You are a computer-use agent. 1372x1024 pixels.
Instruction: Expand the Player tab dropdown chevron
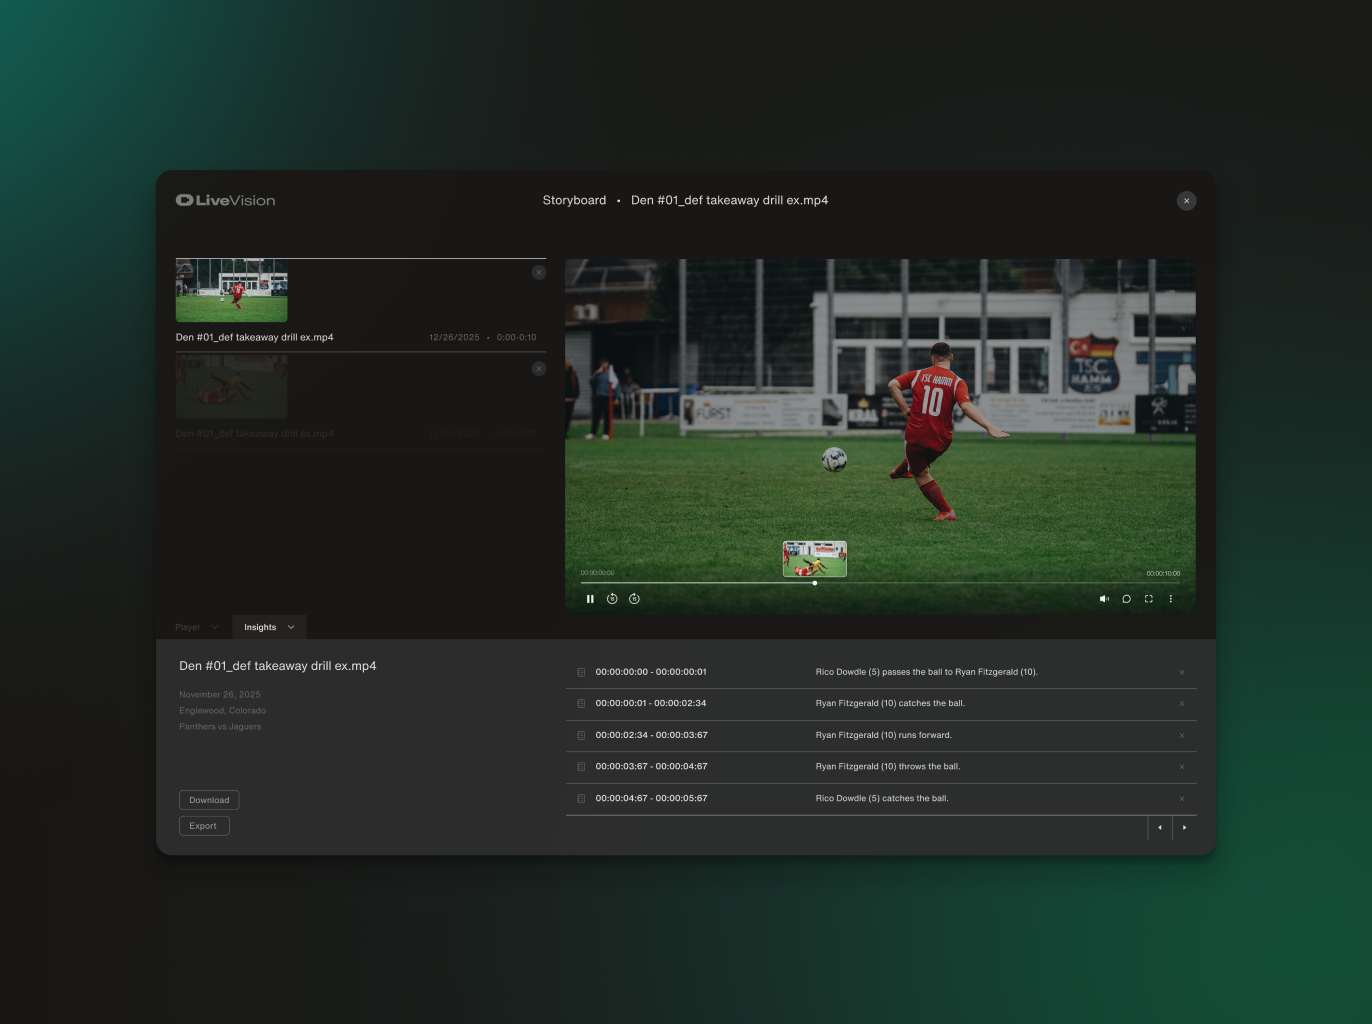point(215,627)
